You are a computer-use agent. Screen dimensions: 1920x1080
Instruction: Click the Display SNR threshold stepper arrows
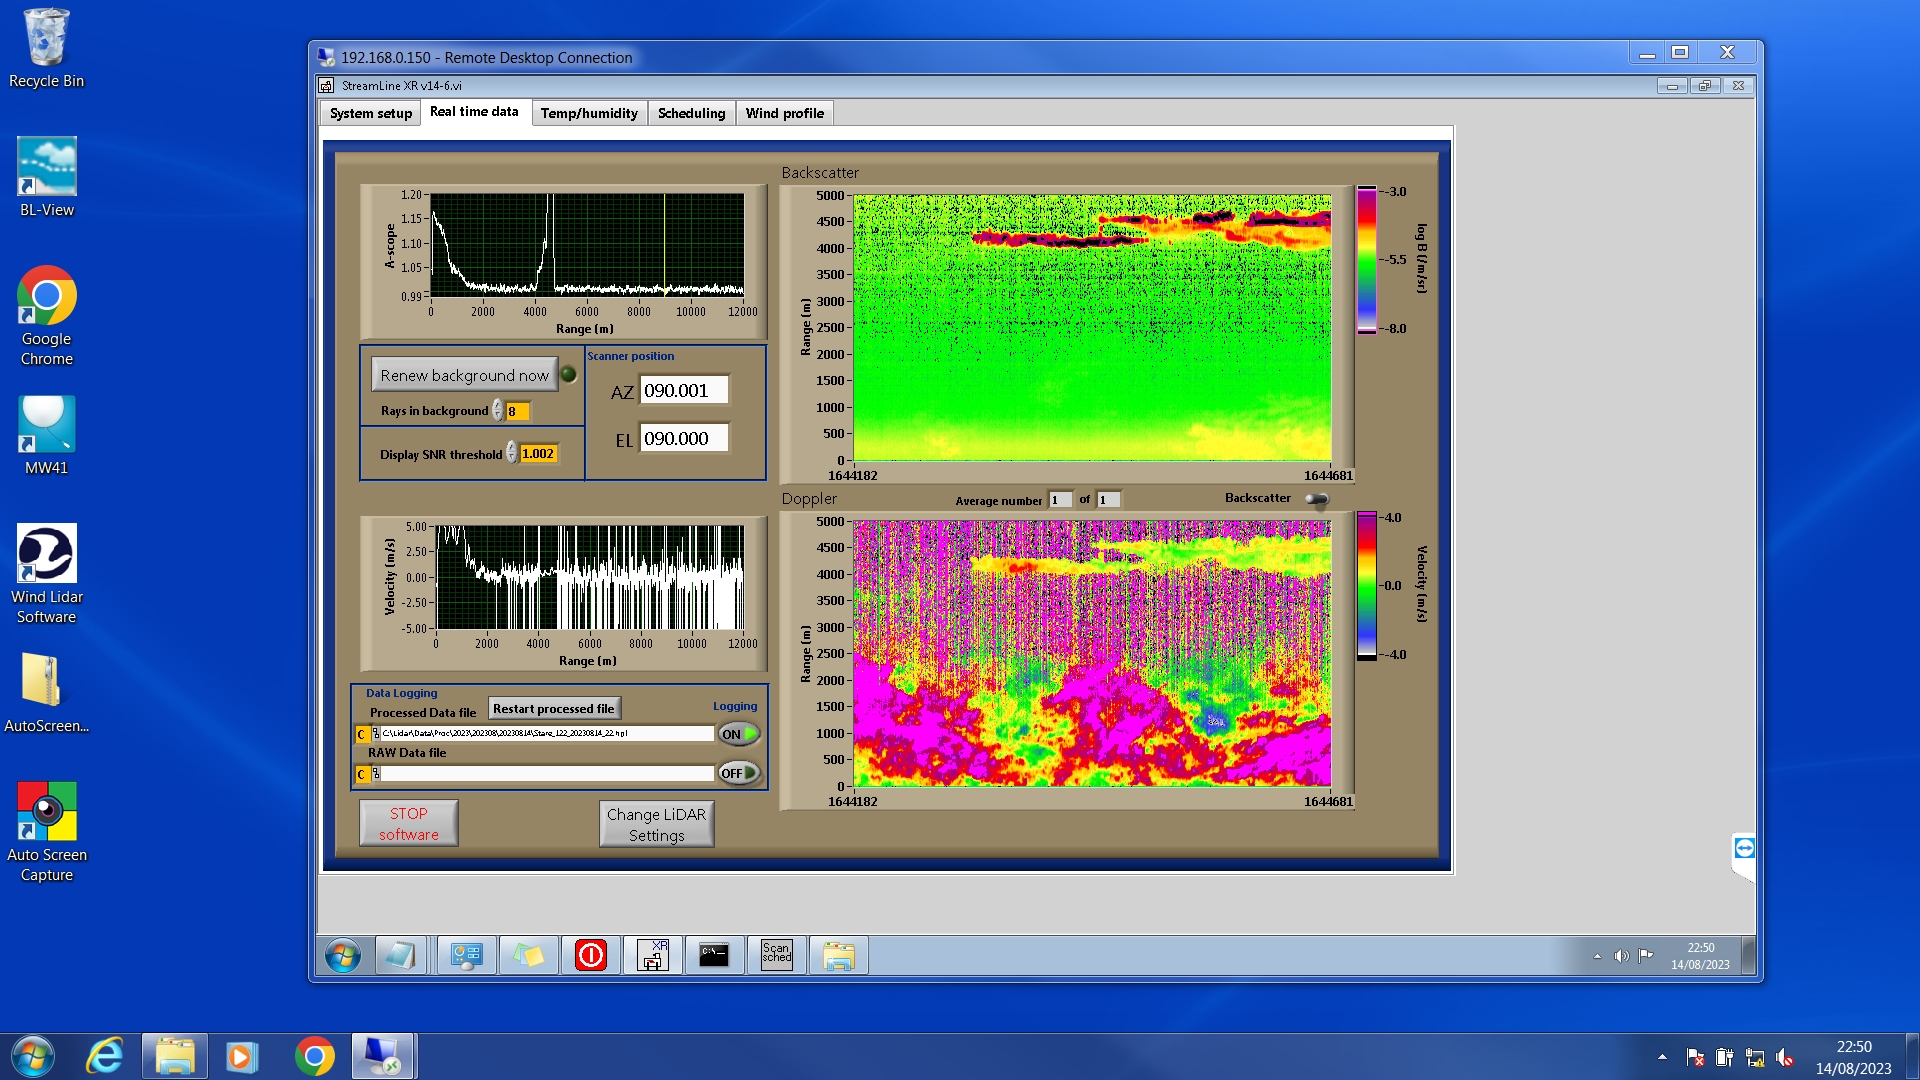[x=511, y=453]
